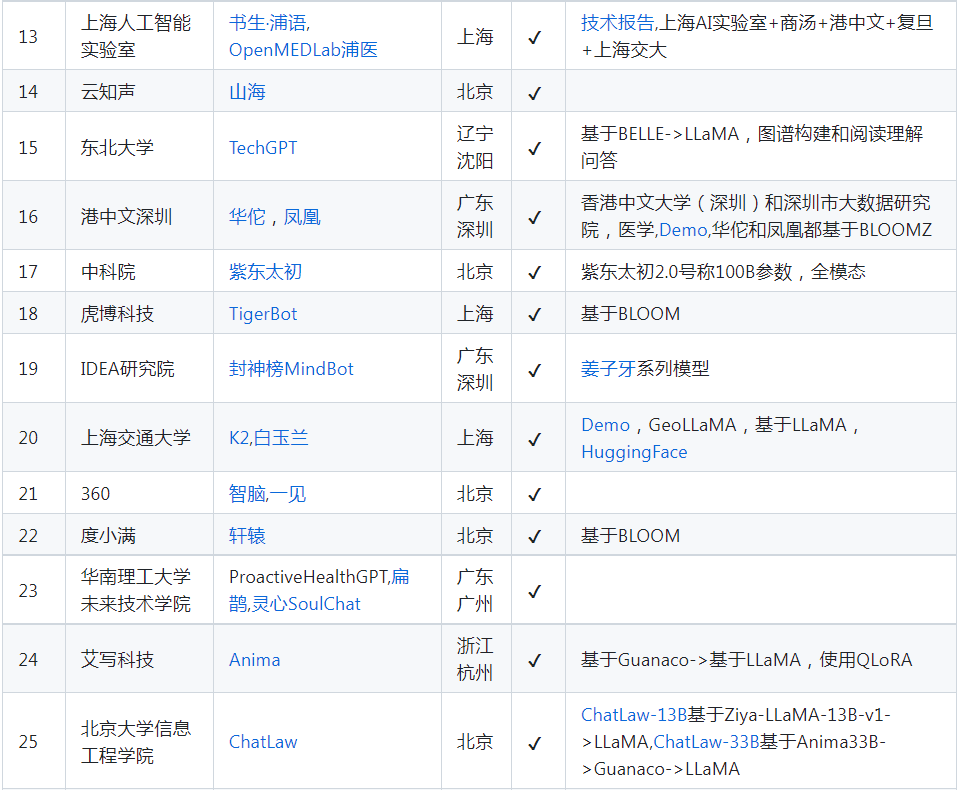The image size is (959, 790).
Task: Open the 紫东太初 link
Action: click(x=265, y=272)
